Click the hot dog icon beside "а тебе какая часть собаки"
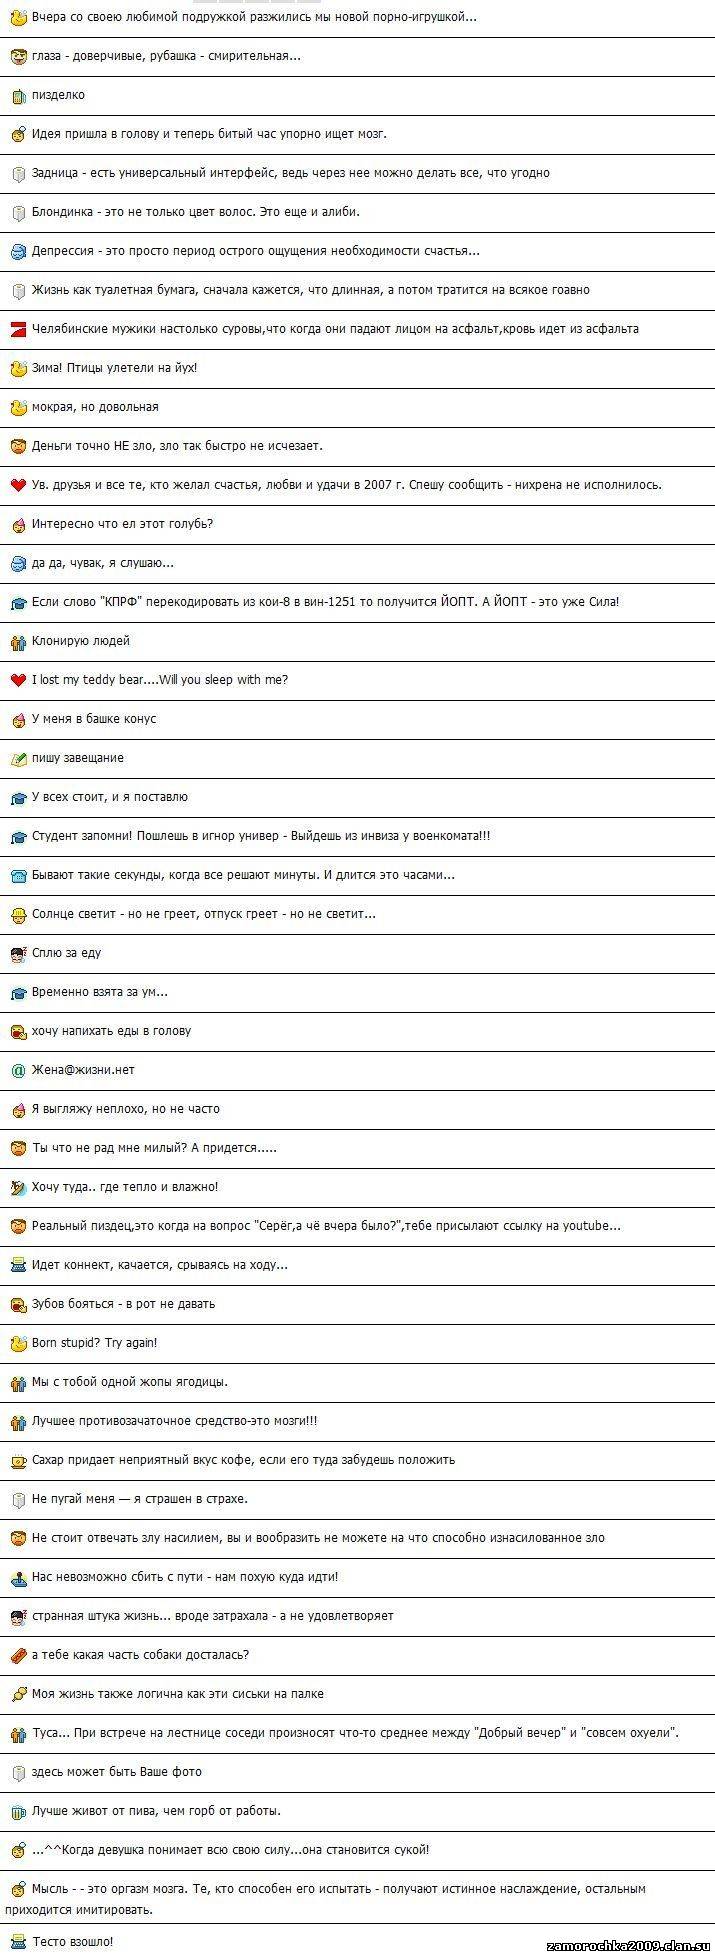This screenshot has height=1956, width=715. [x=17, y=1655]
